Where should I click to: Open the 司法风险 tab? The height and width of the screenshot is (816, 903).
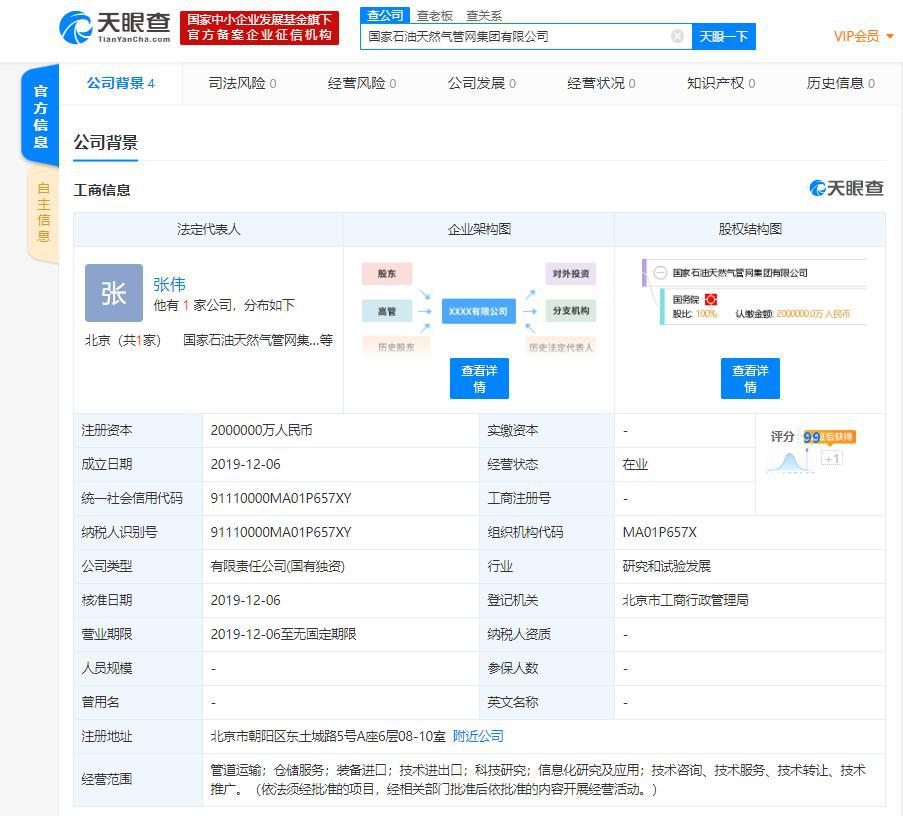pyautogui.click(x=240, y=84)
